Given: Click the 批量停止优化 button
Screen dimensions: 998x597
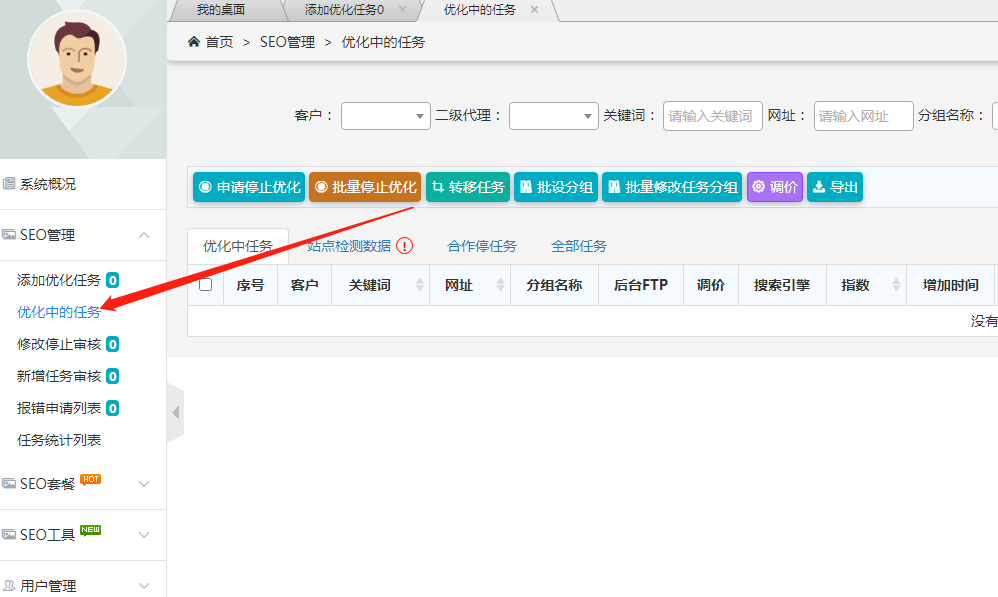Looking at the screenshot, I should pyautogui.click(x=365, y=187).
